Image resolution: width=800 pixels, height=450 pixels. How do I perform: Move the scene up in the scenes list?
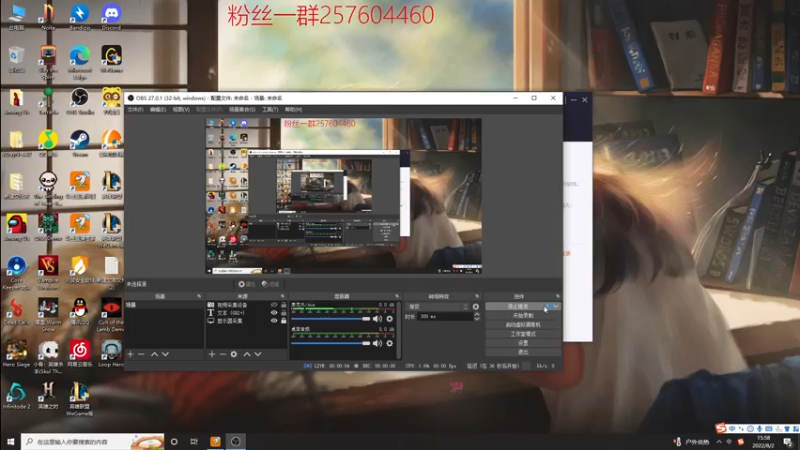pos(154,354)
